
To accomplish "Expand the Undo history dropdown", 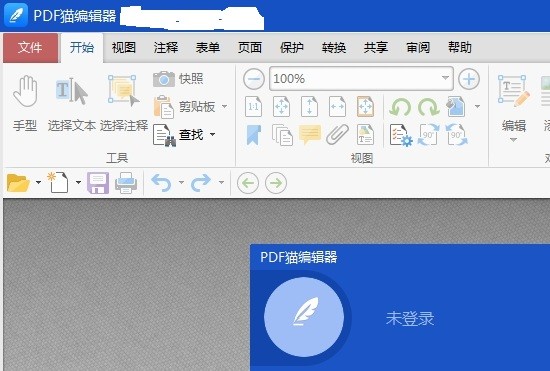I will tap(181, 182).
